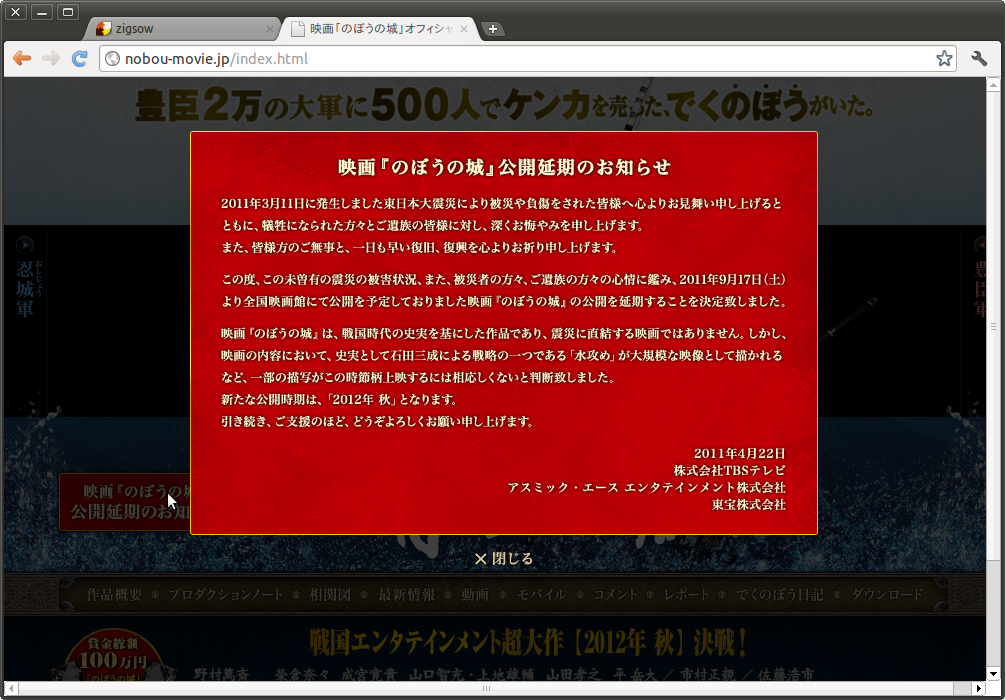Click the address bar URL field
Screen dimensions: 1005x700
click(527, 59)
